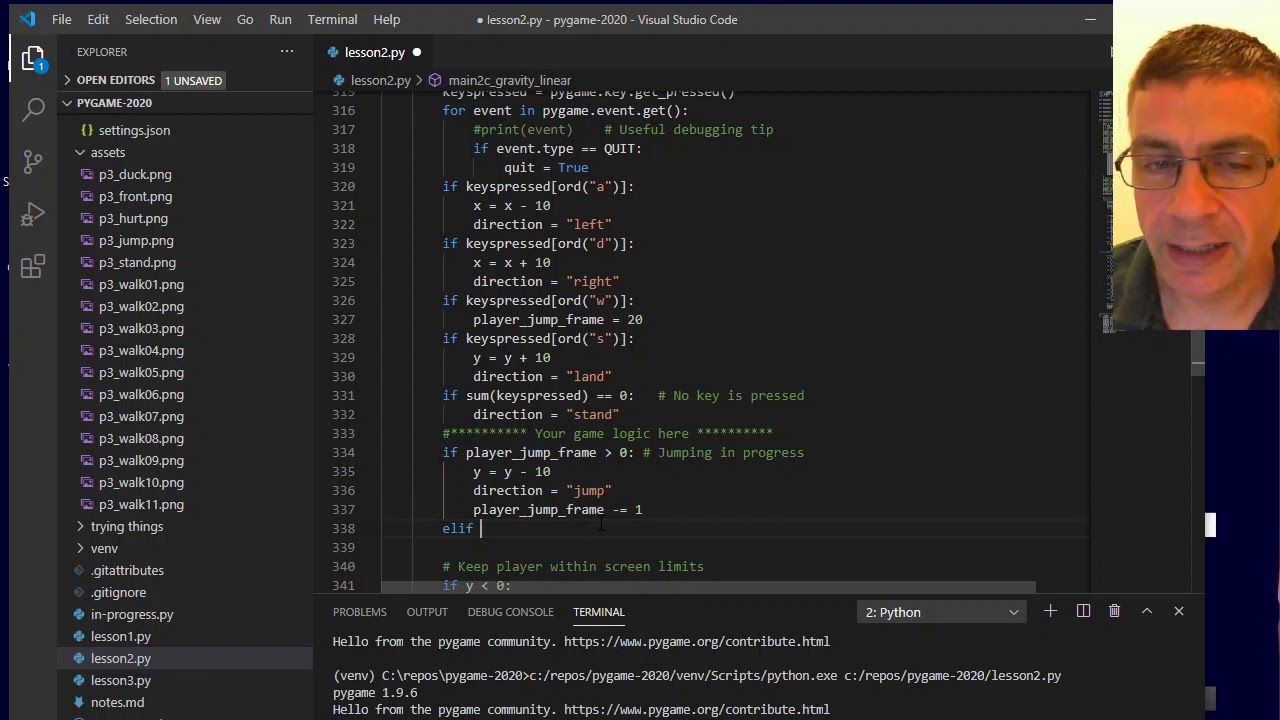Kill terminal with trash icon
This screenshot has width=1280, height=720.
pyautogui.click(x=1115, y=611)
